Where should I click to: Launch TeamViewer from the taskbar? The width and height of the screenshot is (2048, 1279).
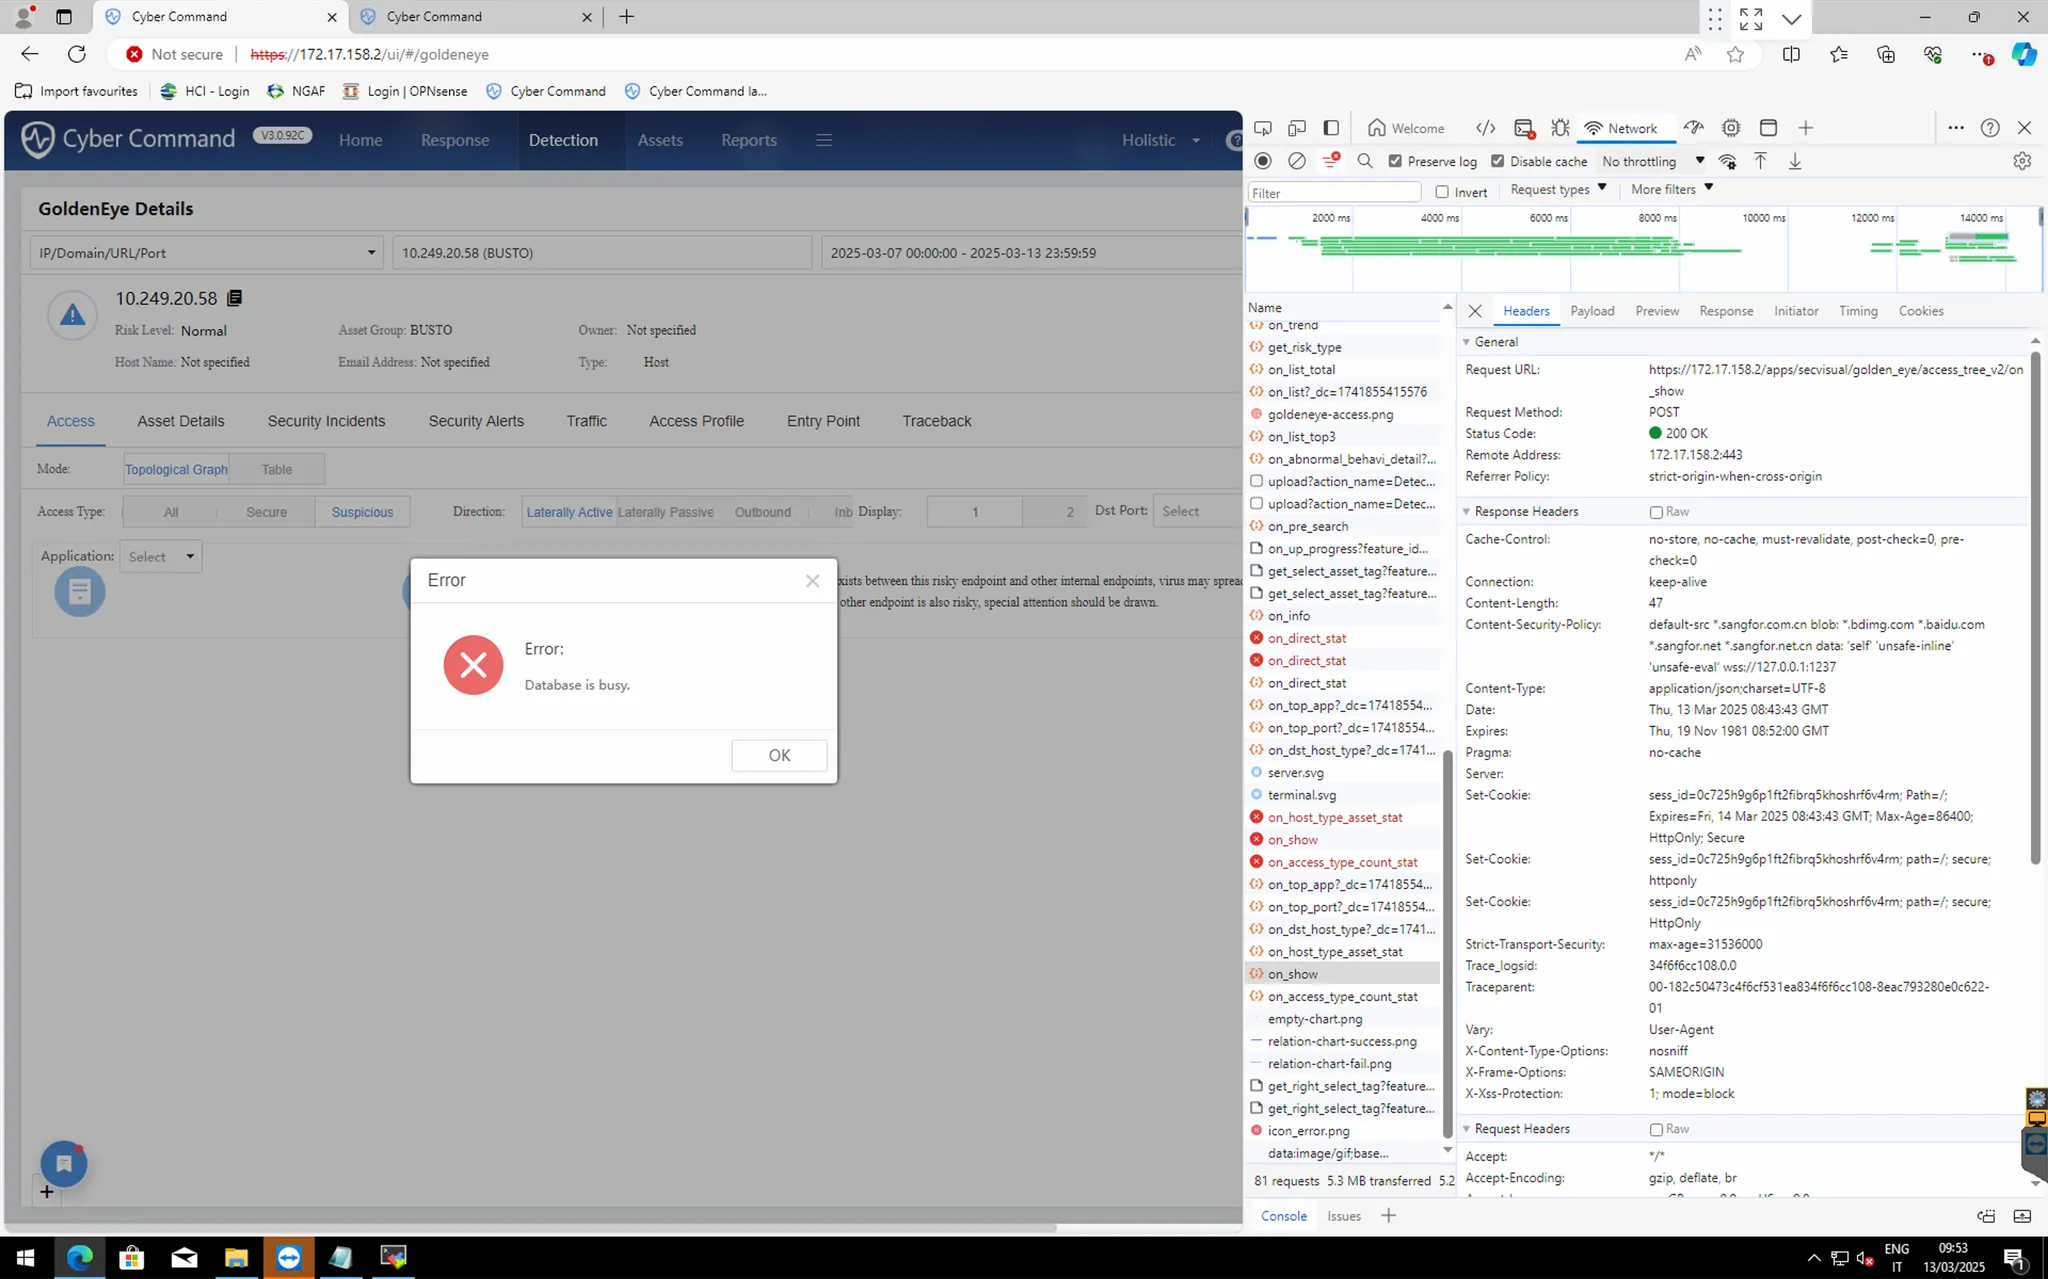coord(289,1257)
